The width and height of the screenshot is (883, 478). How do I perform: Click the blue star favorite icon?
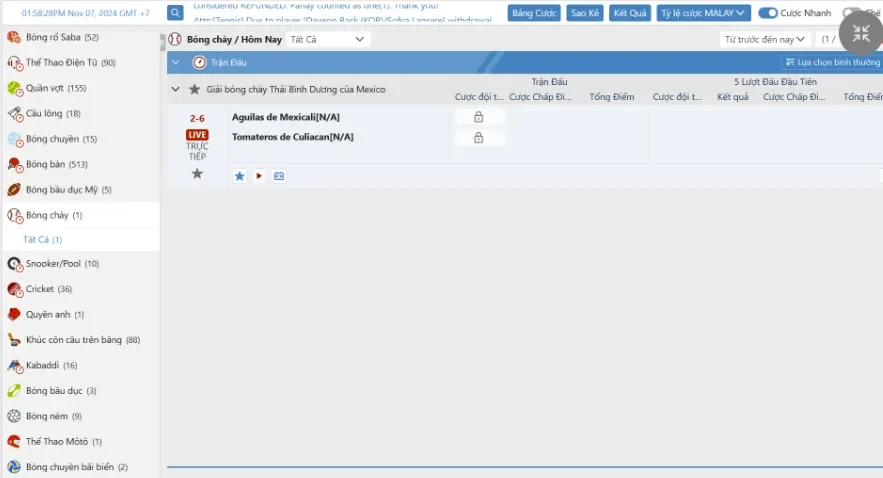pyautogui.click(x=240, y=176)
